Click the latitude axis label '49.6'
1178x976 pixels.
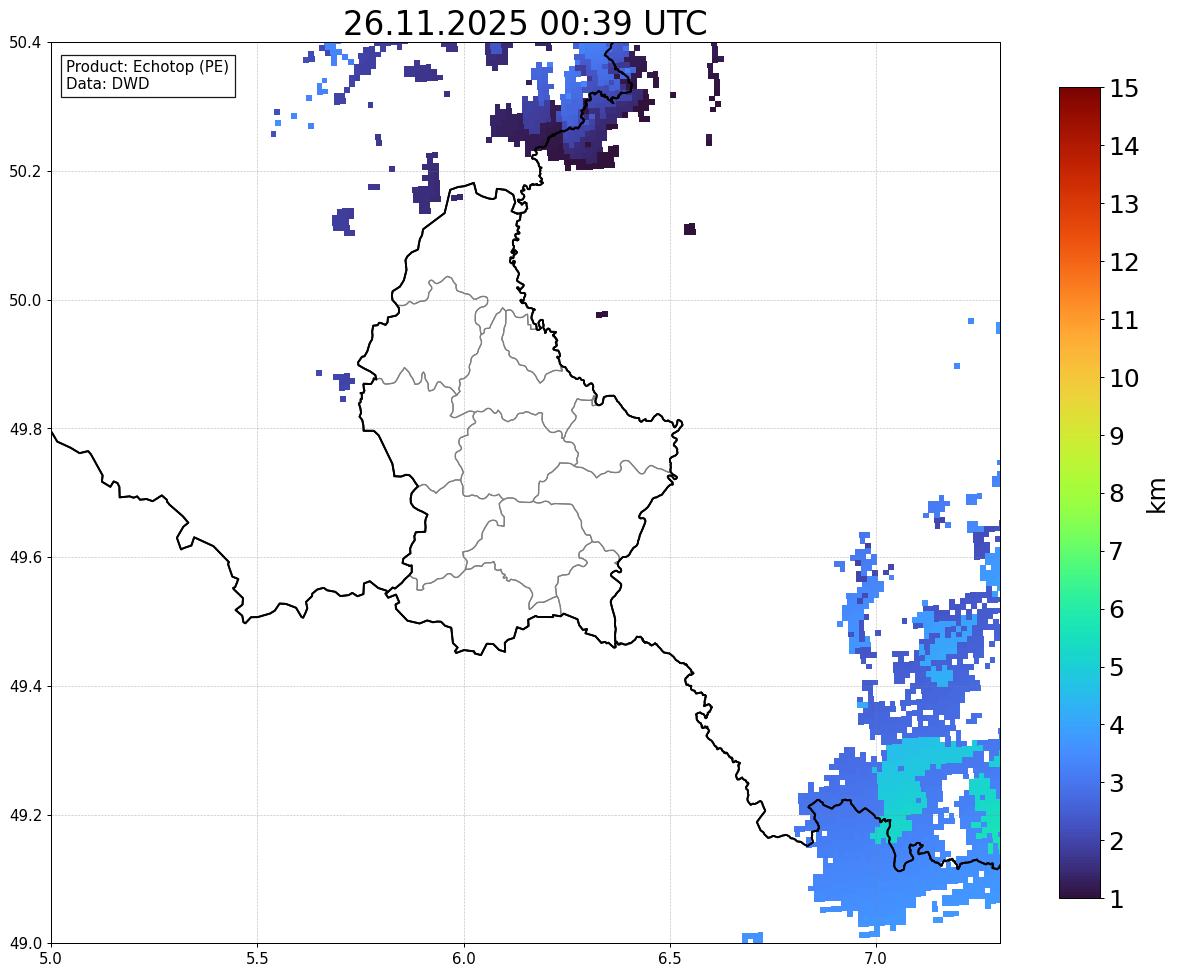click(x=25, y=557)
